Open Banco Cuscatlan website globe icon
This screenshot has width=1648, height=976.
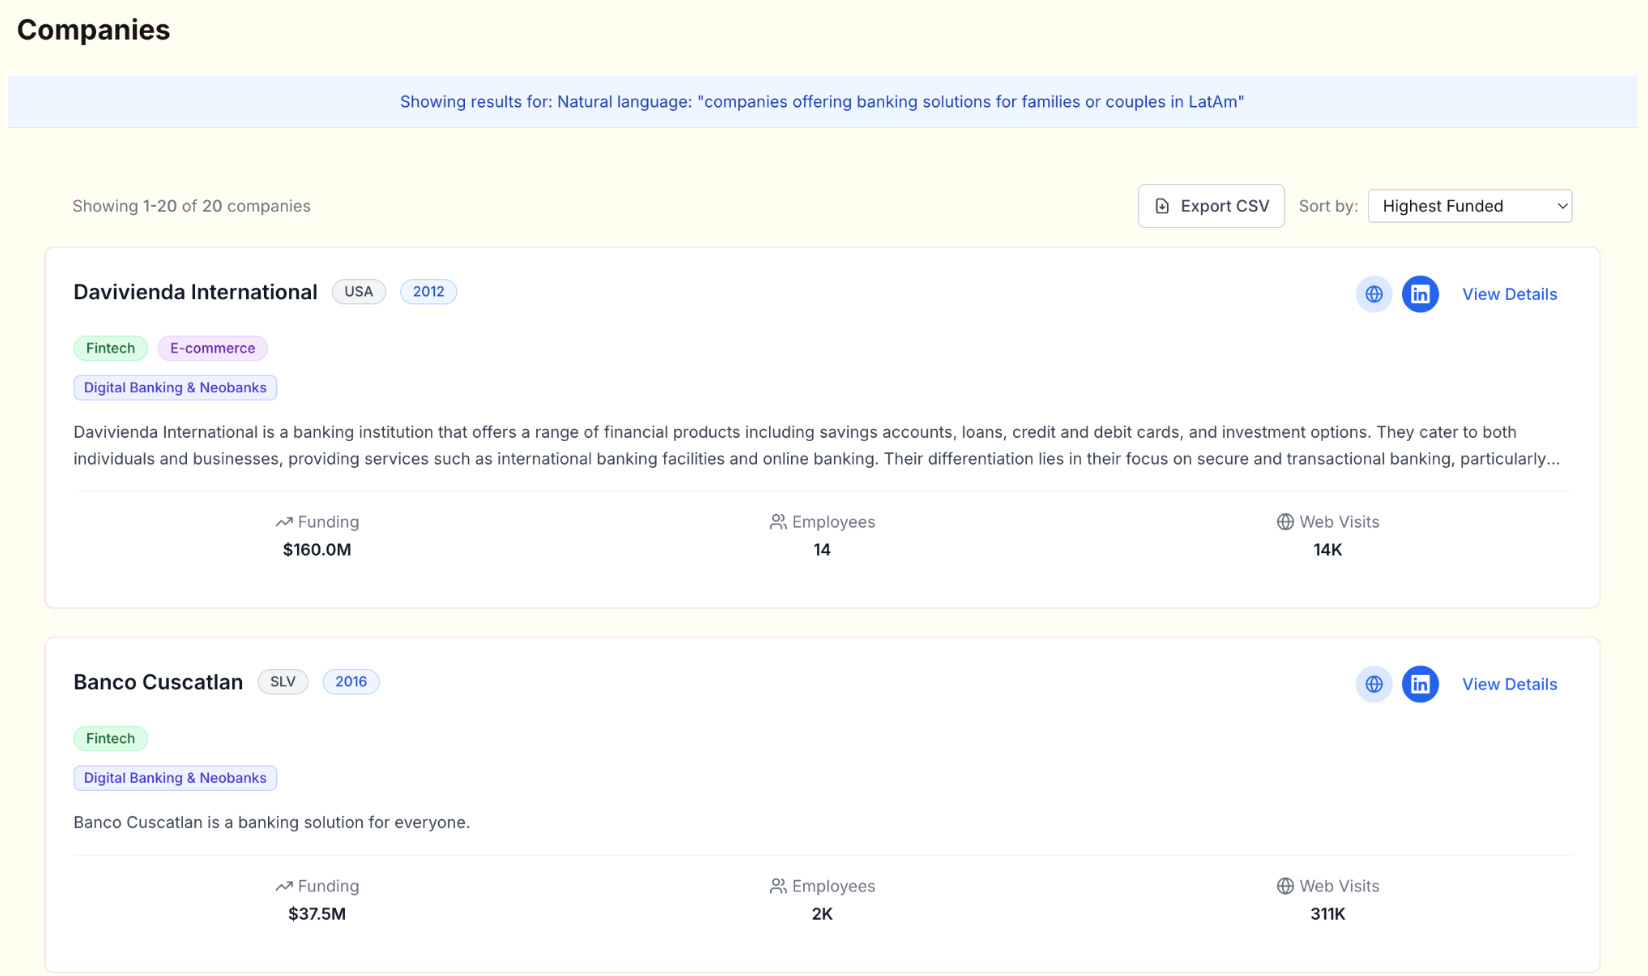[1374, 684]
